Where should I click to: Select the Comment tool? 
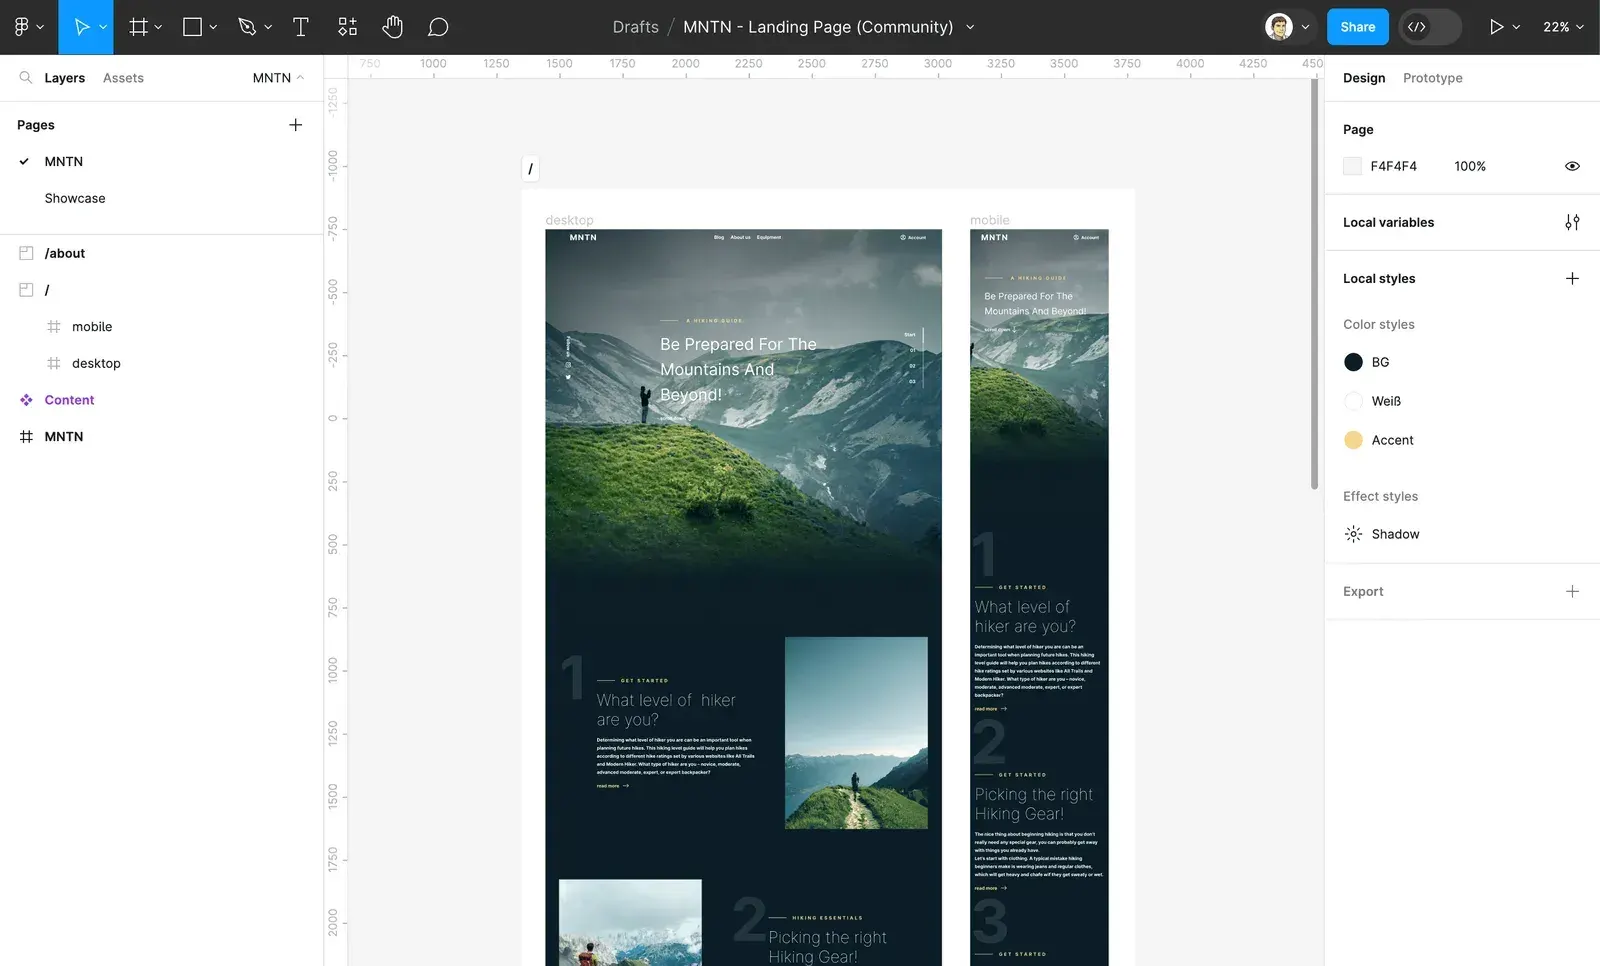pyautogui.click(x=438, y=27)
